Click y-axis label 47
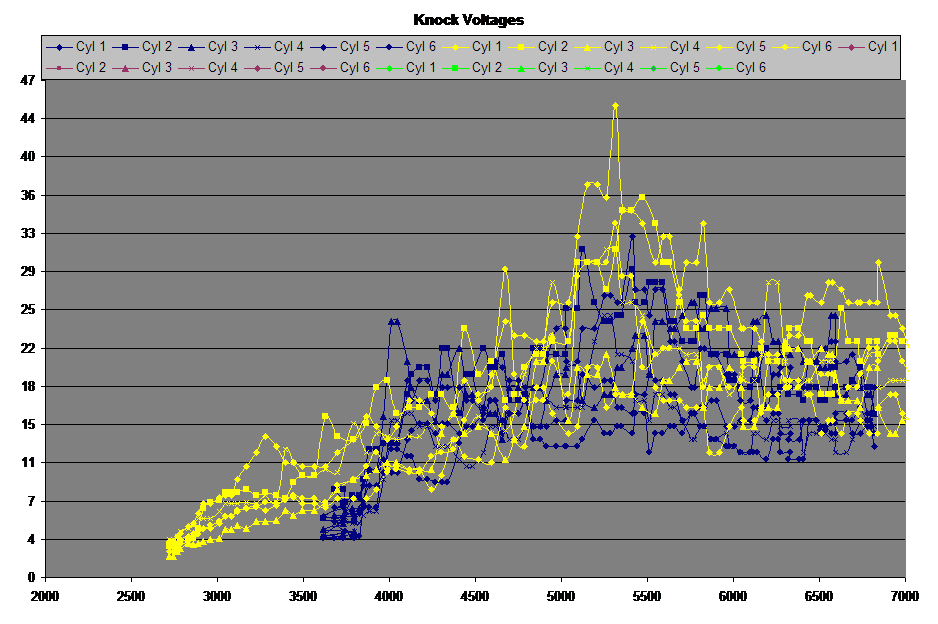938x624 pixels. tap(28, 80)
